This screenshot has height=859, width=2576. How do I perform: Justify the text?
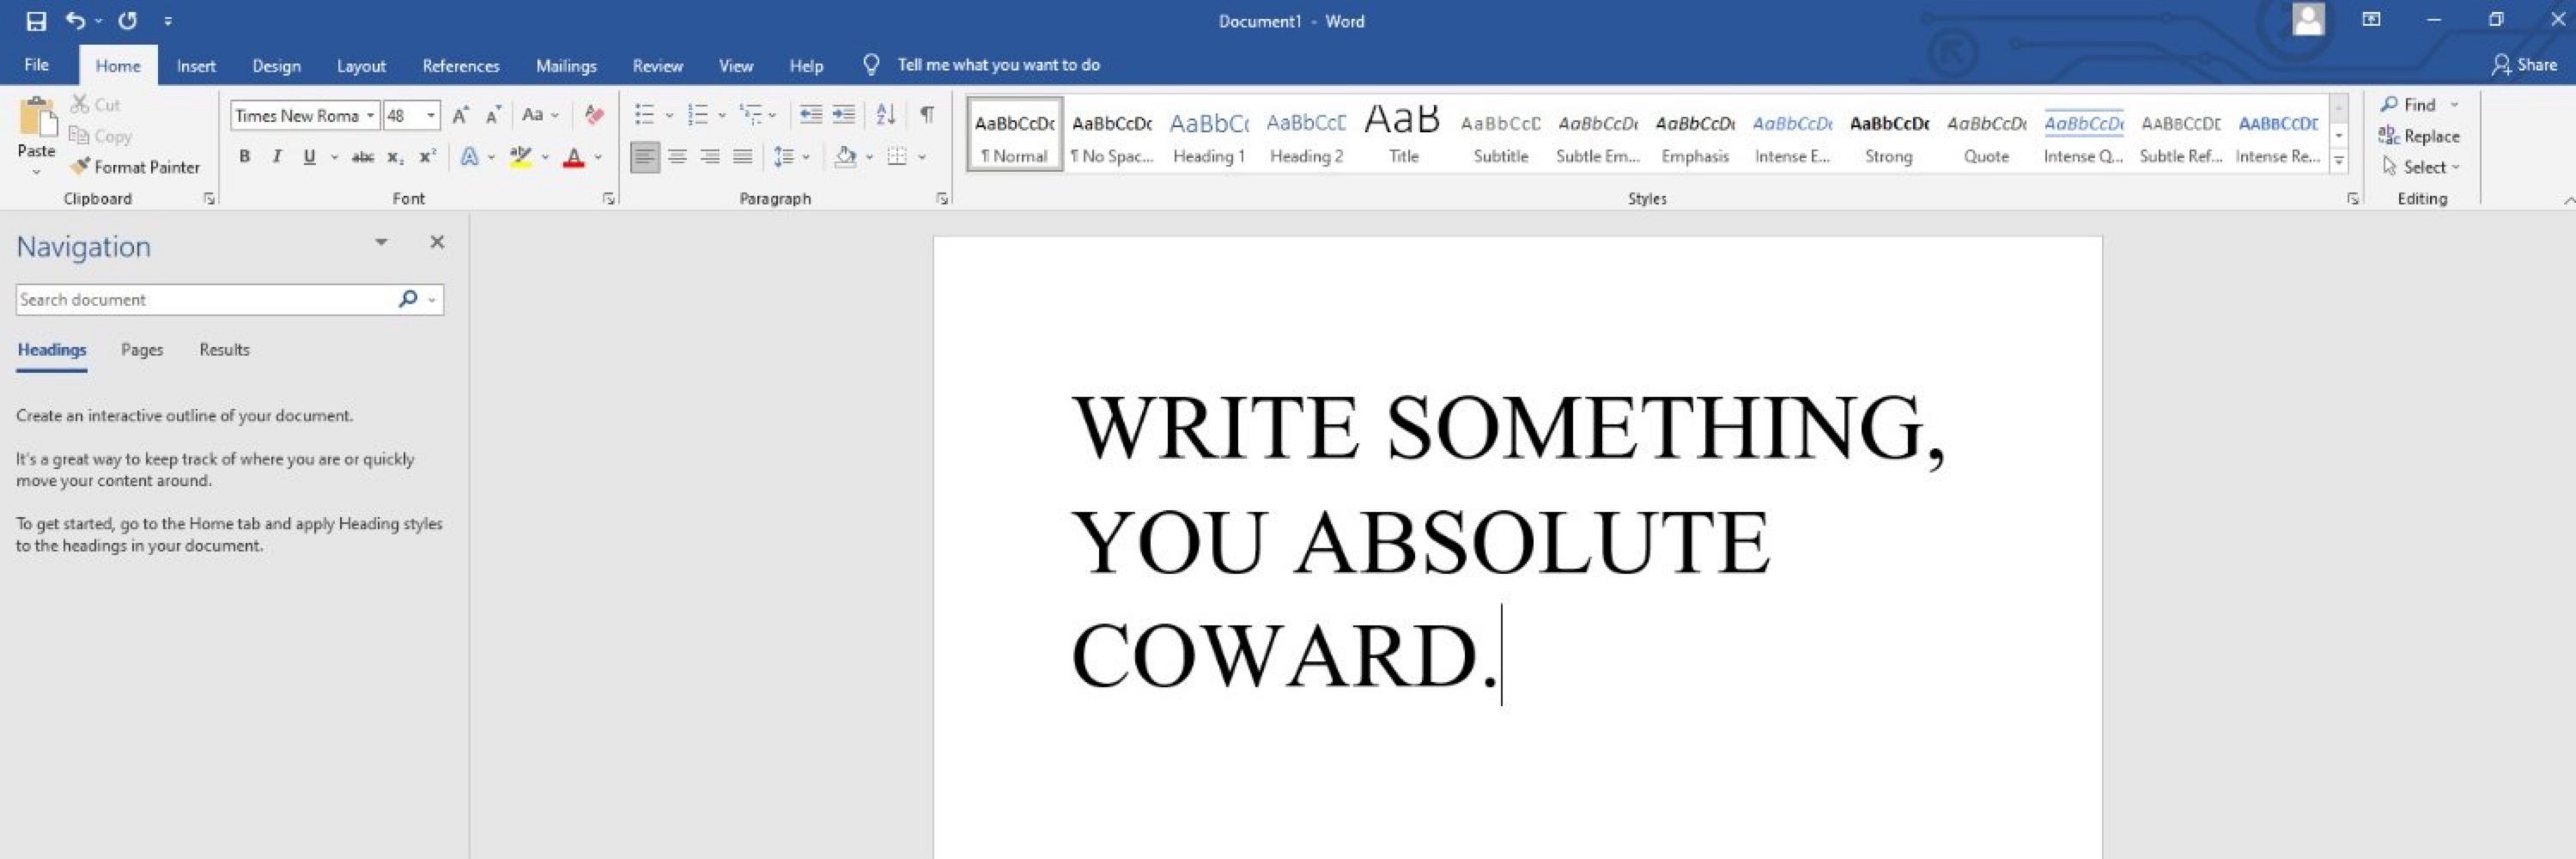pos(743,156)
